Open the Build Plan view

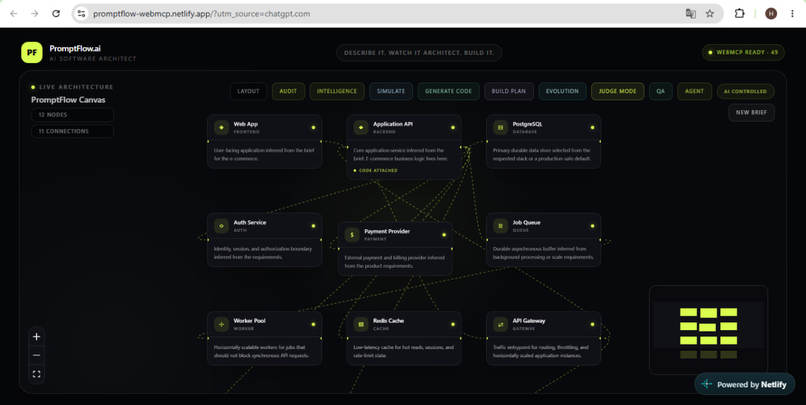pyautogui.click(x=509, y=91)
